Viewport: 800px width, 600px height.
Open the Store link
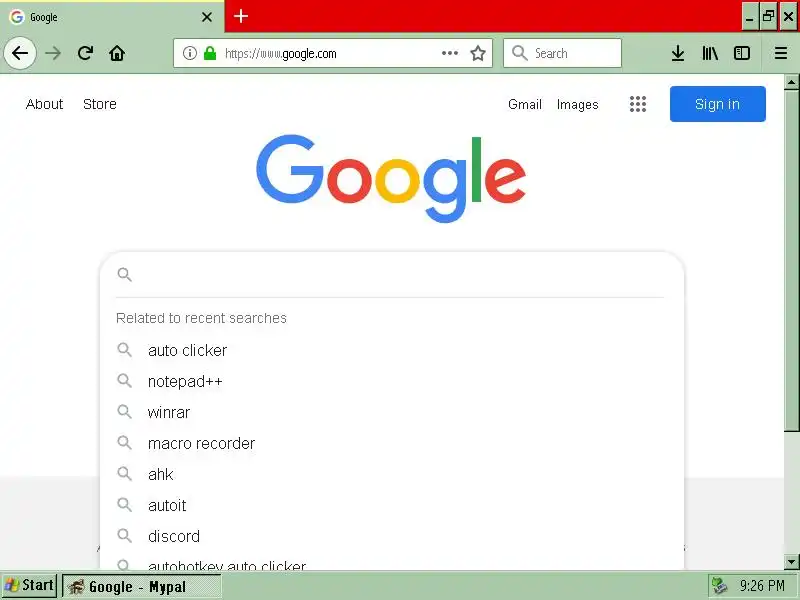click(99, 104)
